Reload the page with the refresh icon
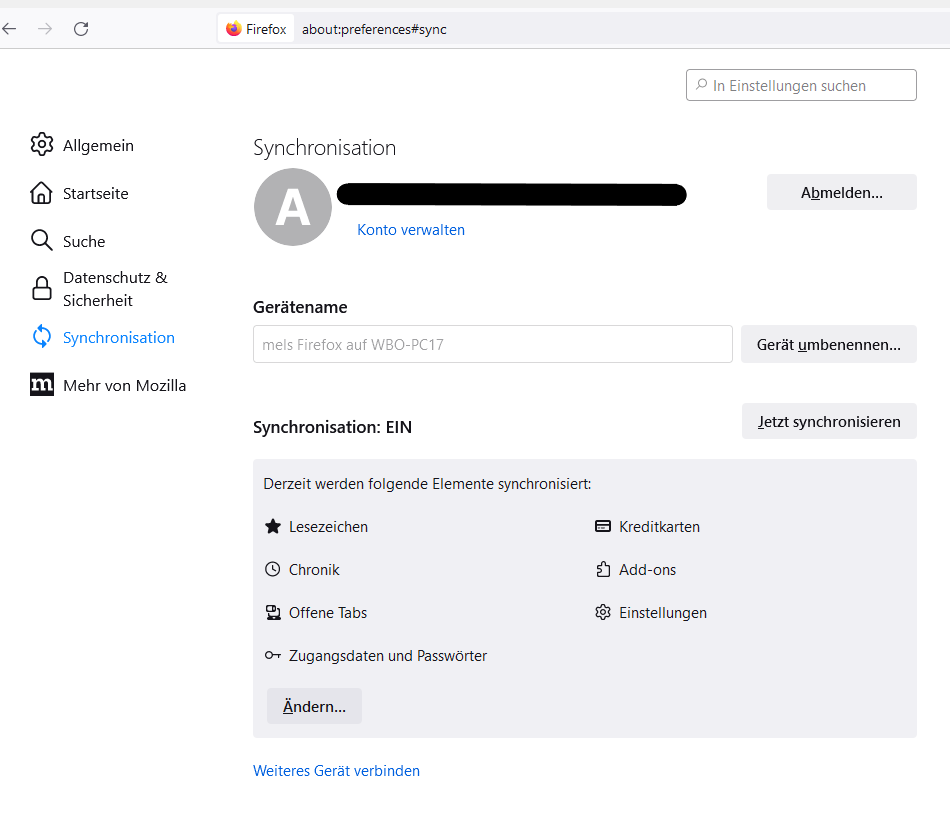Viewport: 950px width, 826px height. point(81,29)
